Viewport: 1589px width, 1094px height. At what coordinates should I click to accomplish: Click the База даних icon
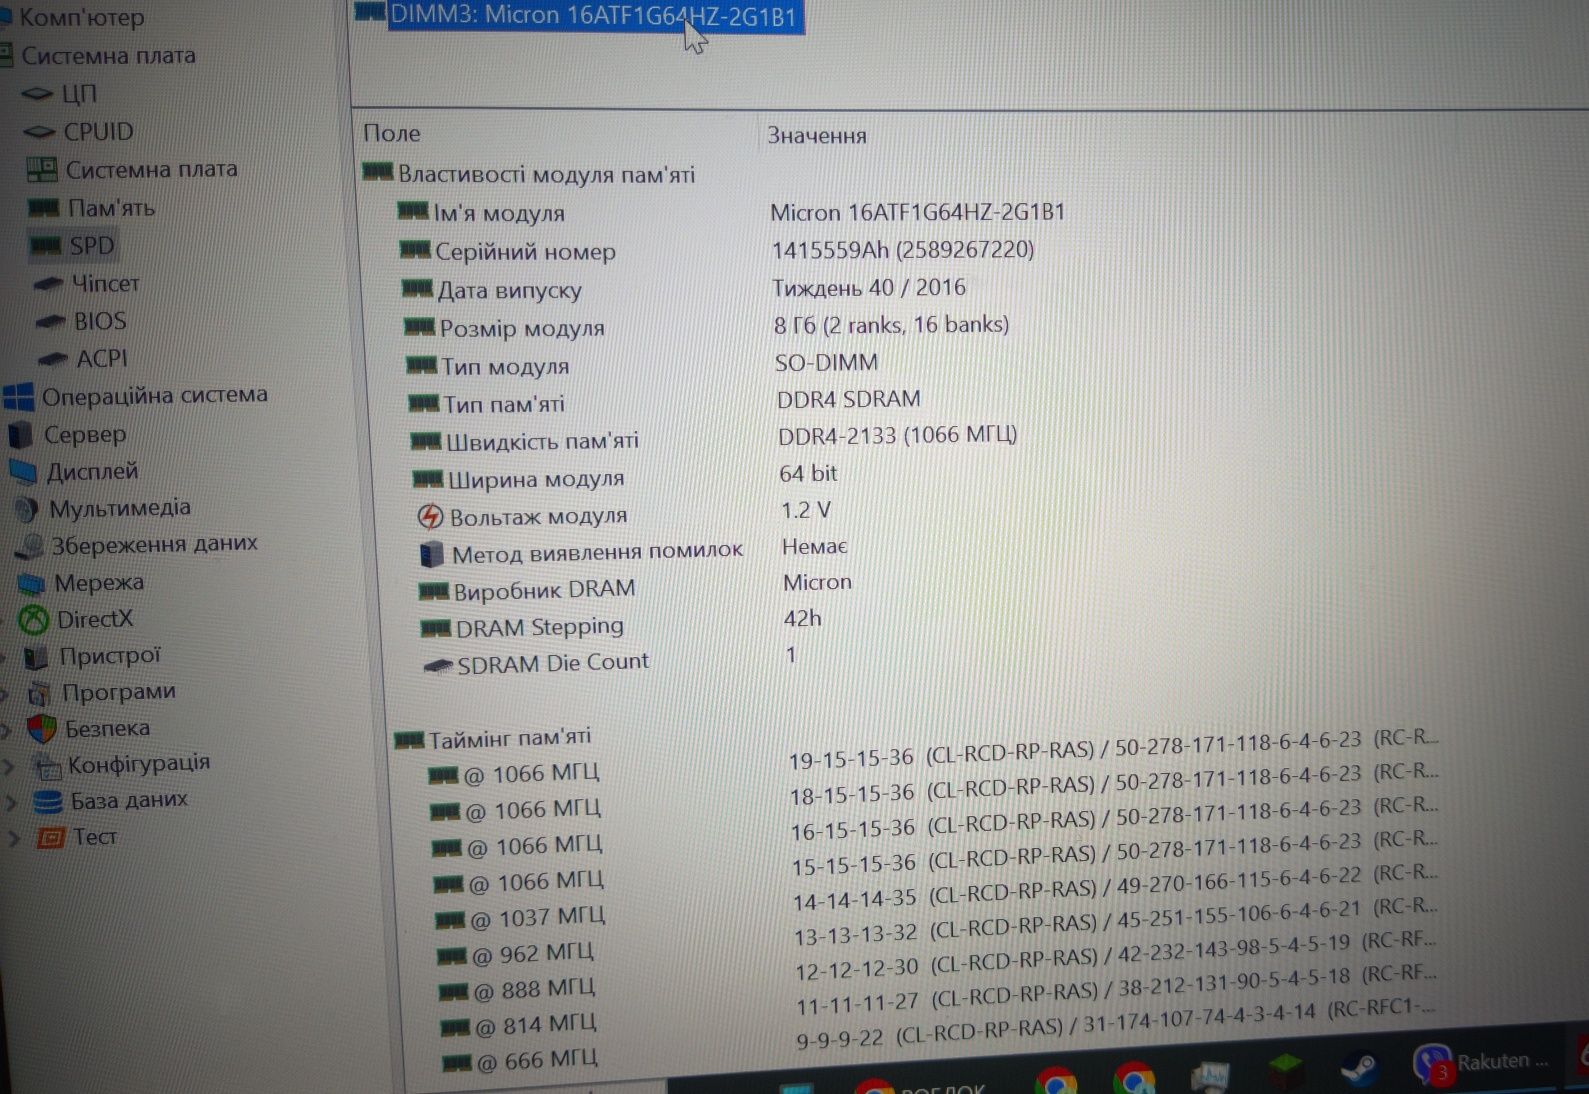[47, 802]
